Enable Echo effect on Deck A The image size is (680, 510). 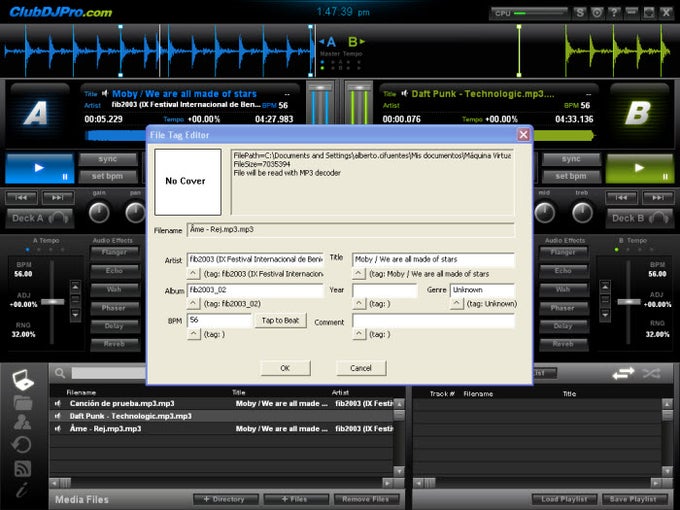pyautogui.click(x=114, y=271)
